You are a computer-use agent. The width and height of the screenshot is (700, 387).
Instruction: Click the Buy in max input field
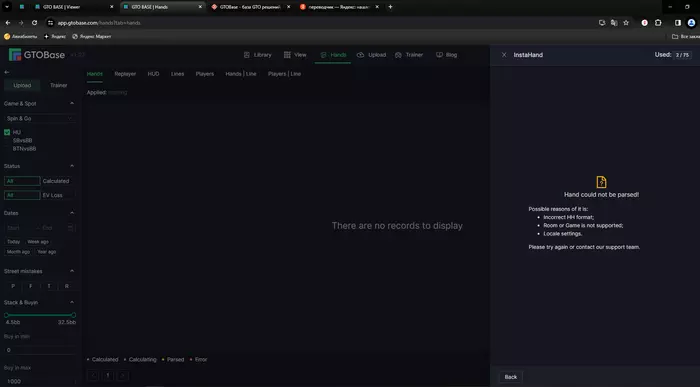pos(40,381)
